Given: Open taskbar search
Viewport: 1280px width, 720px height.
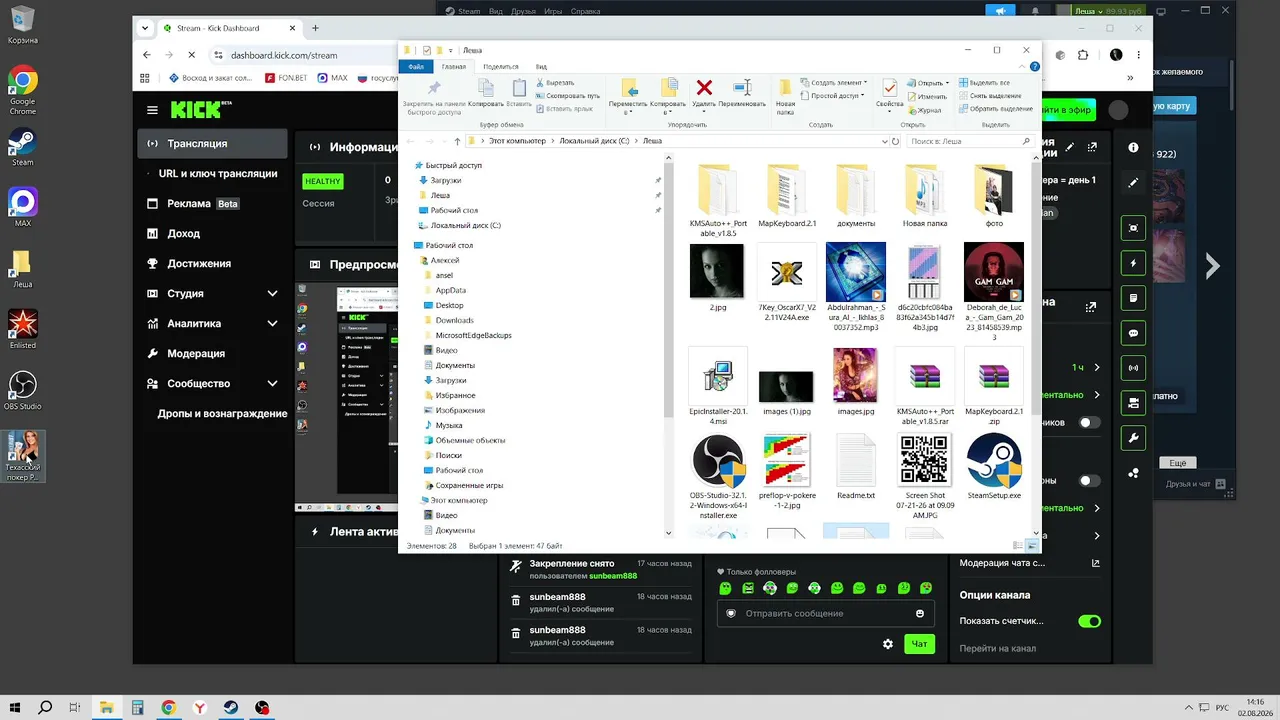Looking at the screenshot, I should pos(45,708).
